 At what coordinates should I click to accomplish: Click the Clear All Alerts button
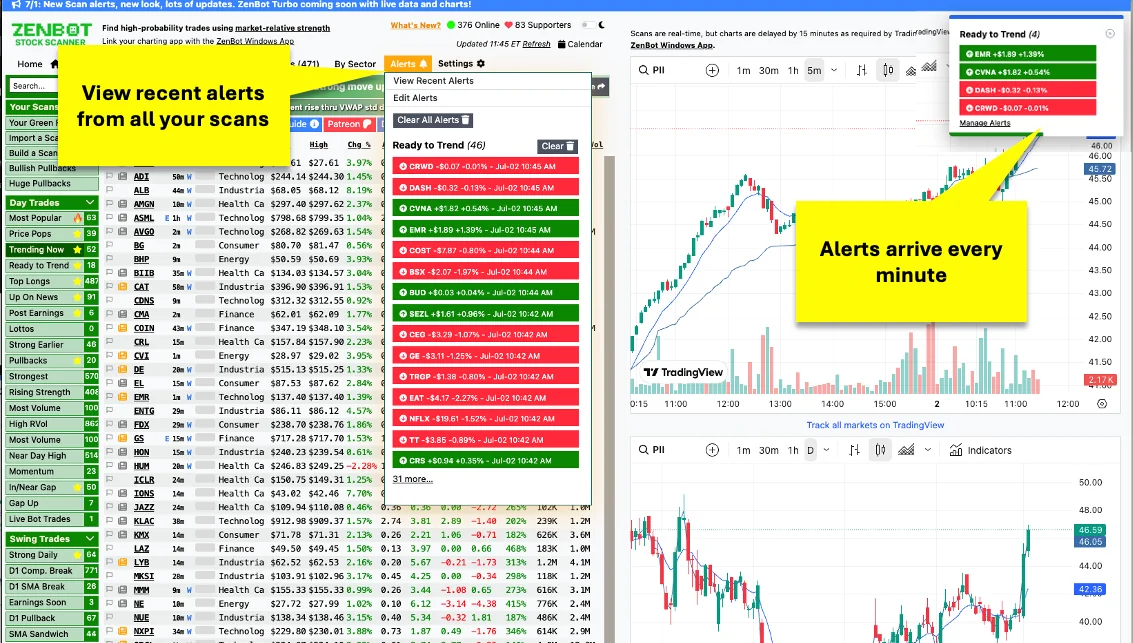coord(433,121)
